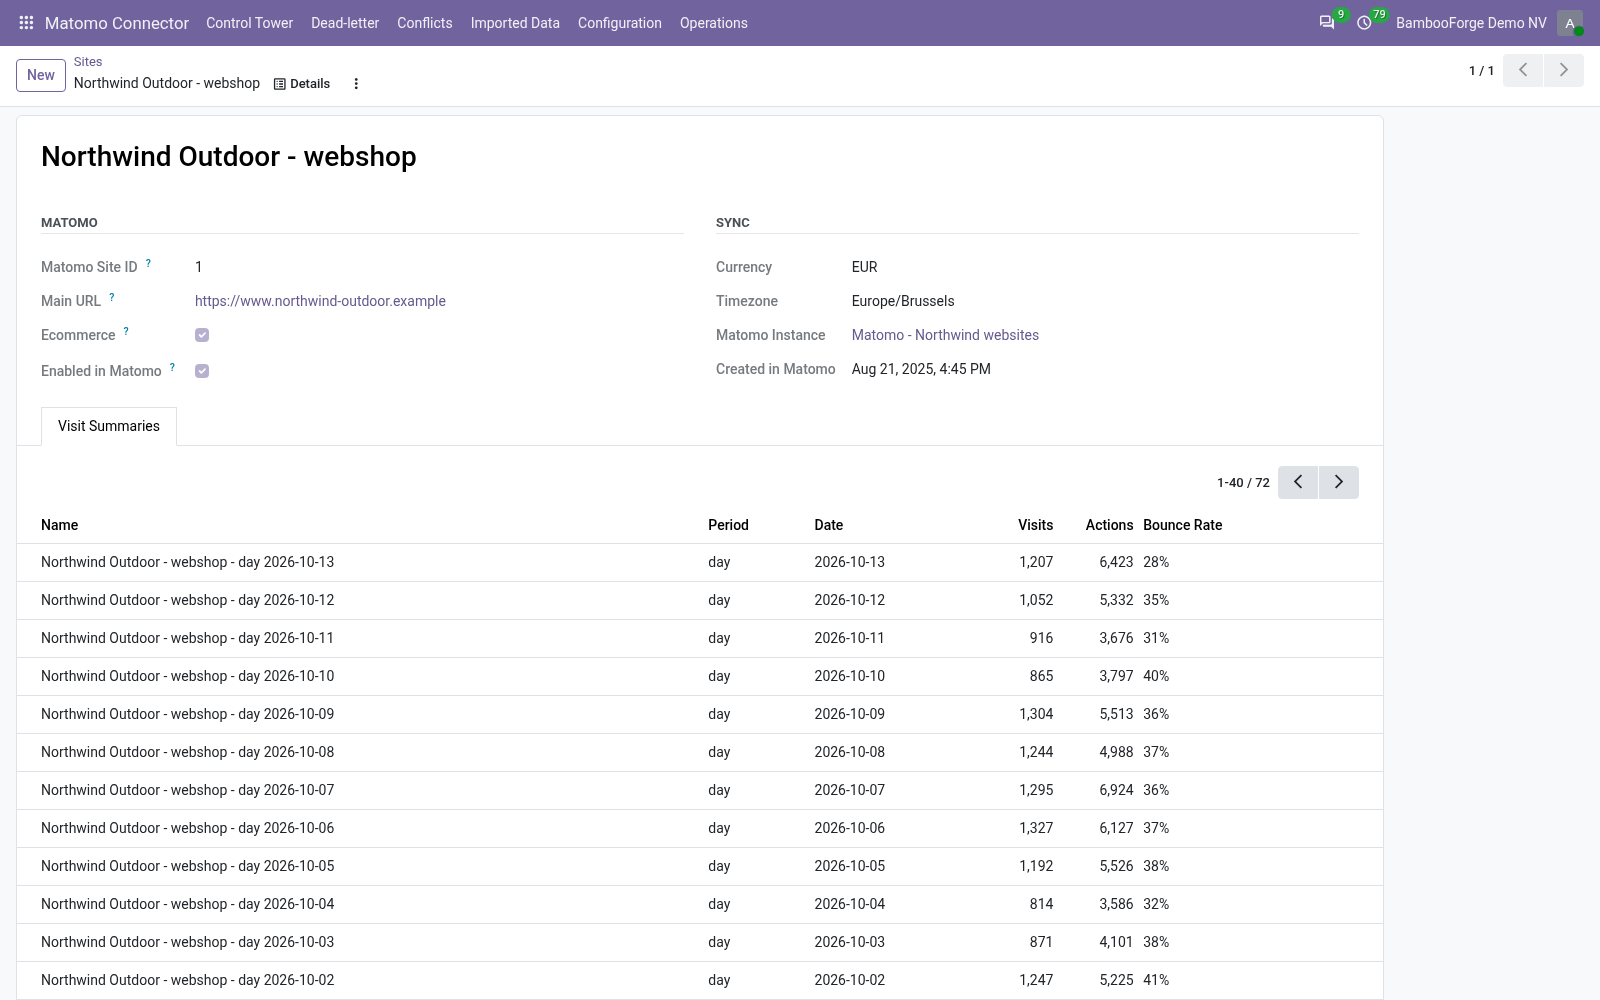The height and width of the screenshot is (1000, 1600).
Task: Click the 1-40 / 72 pager counter
Action: tap(1243, 483)
